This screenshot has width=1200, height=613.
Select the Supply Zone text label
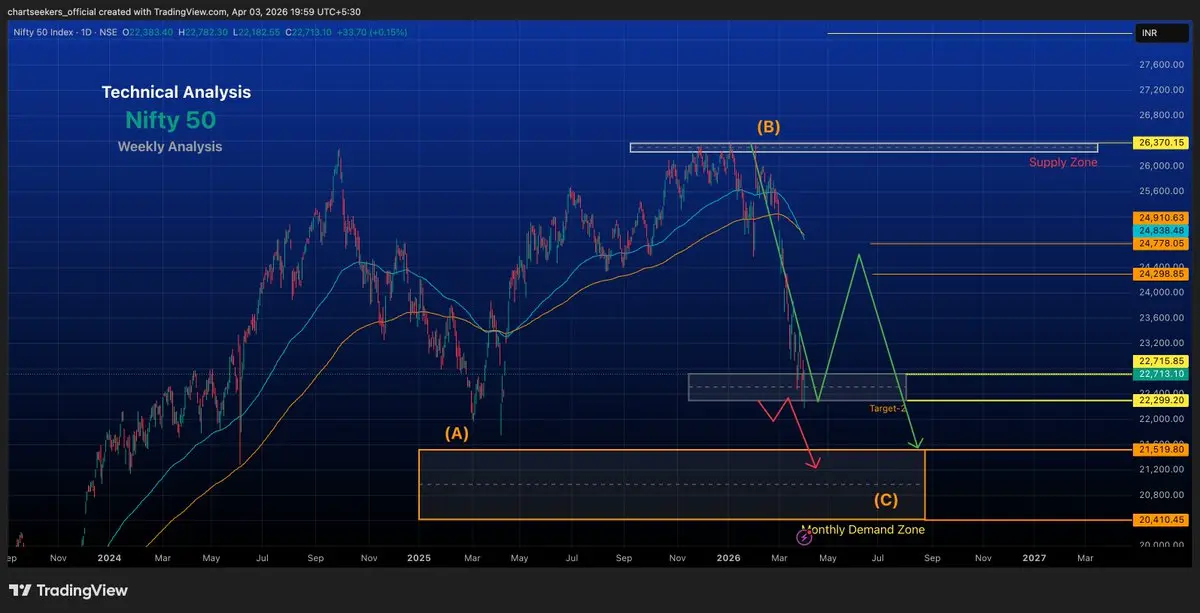pyautogui.click(x=1063, y=162)
